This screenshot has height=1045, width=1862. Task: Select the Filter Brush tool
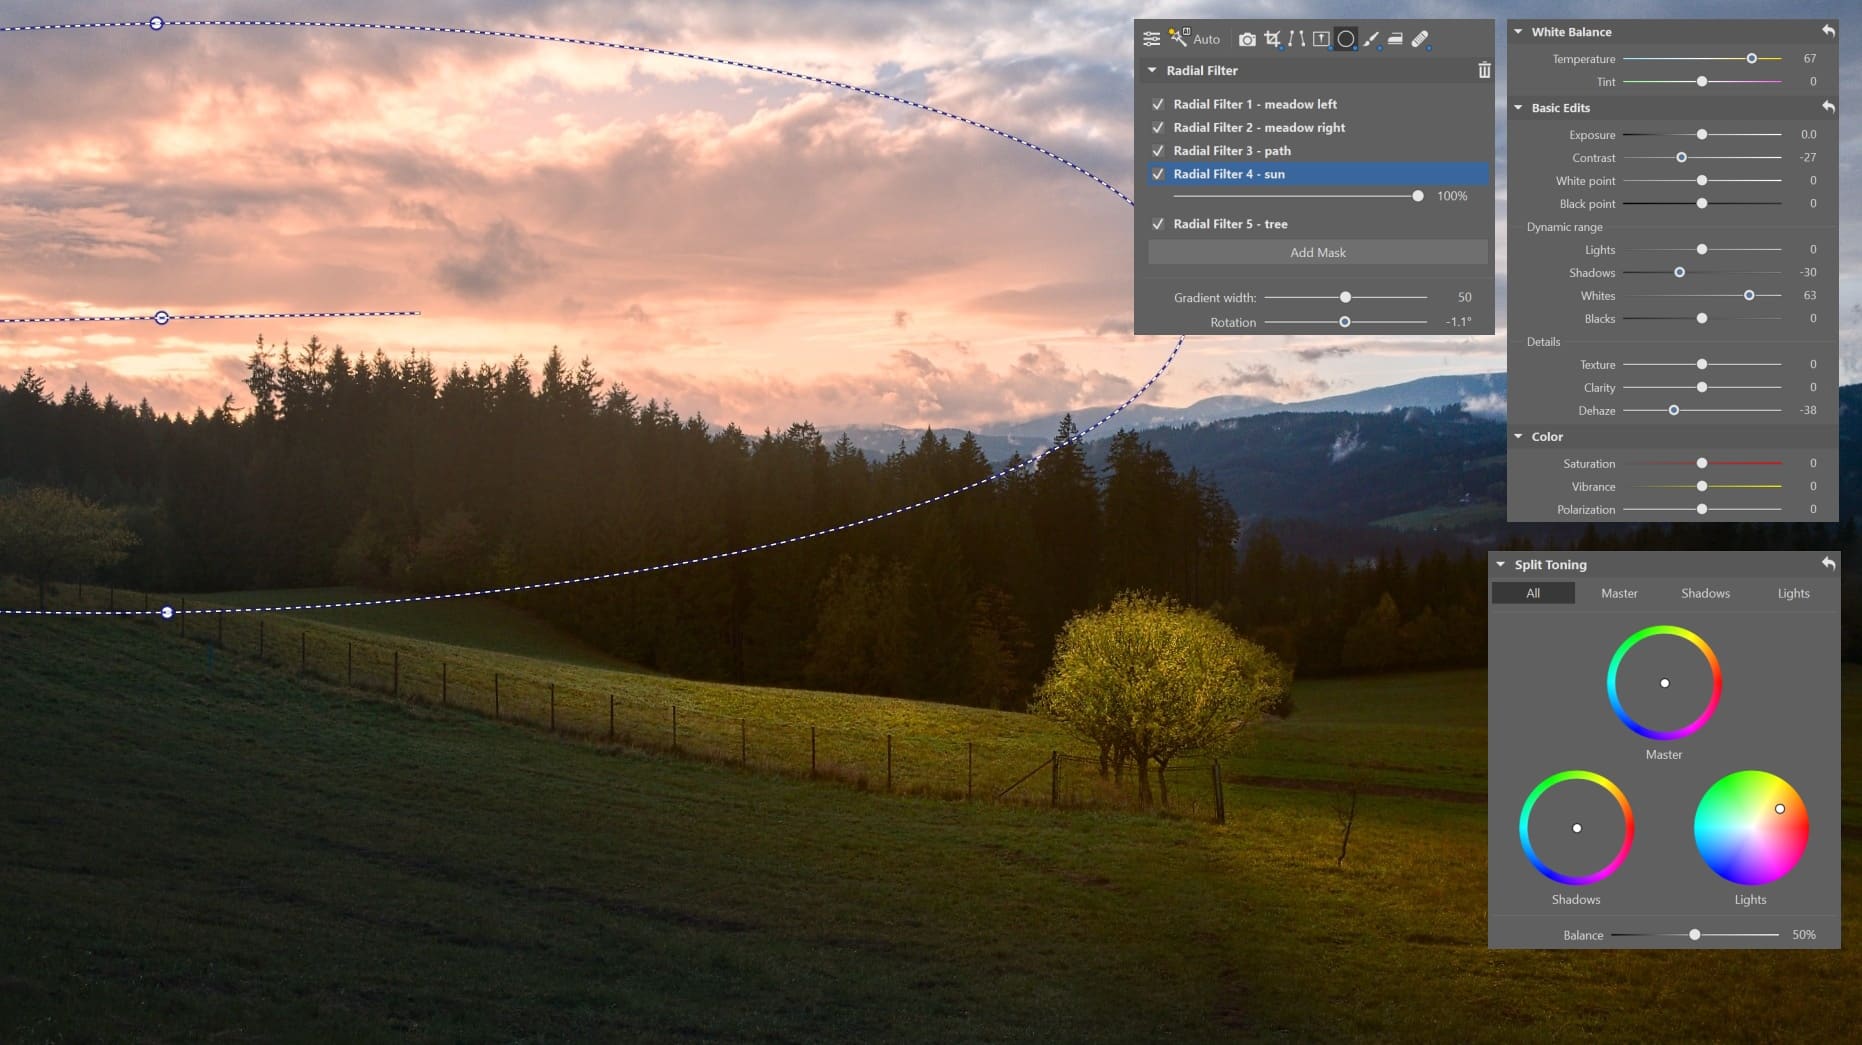pos(1371,39)
